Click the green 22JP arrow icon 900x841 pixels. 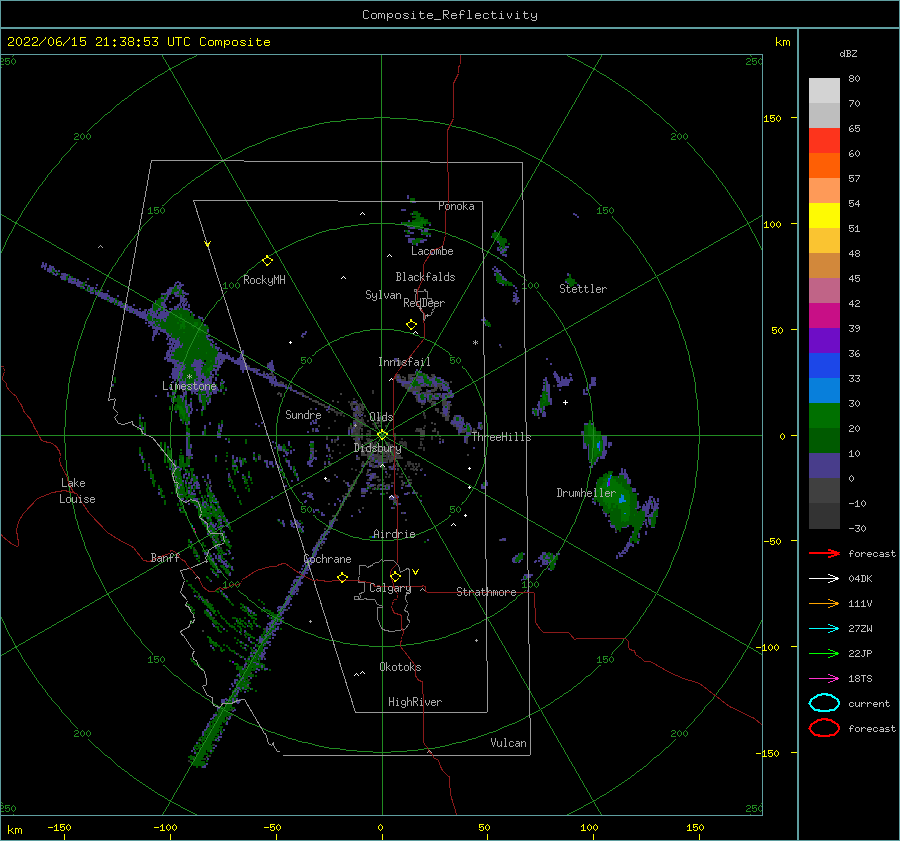[x=824, y=653]
